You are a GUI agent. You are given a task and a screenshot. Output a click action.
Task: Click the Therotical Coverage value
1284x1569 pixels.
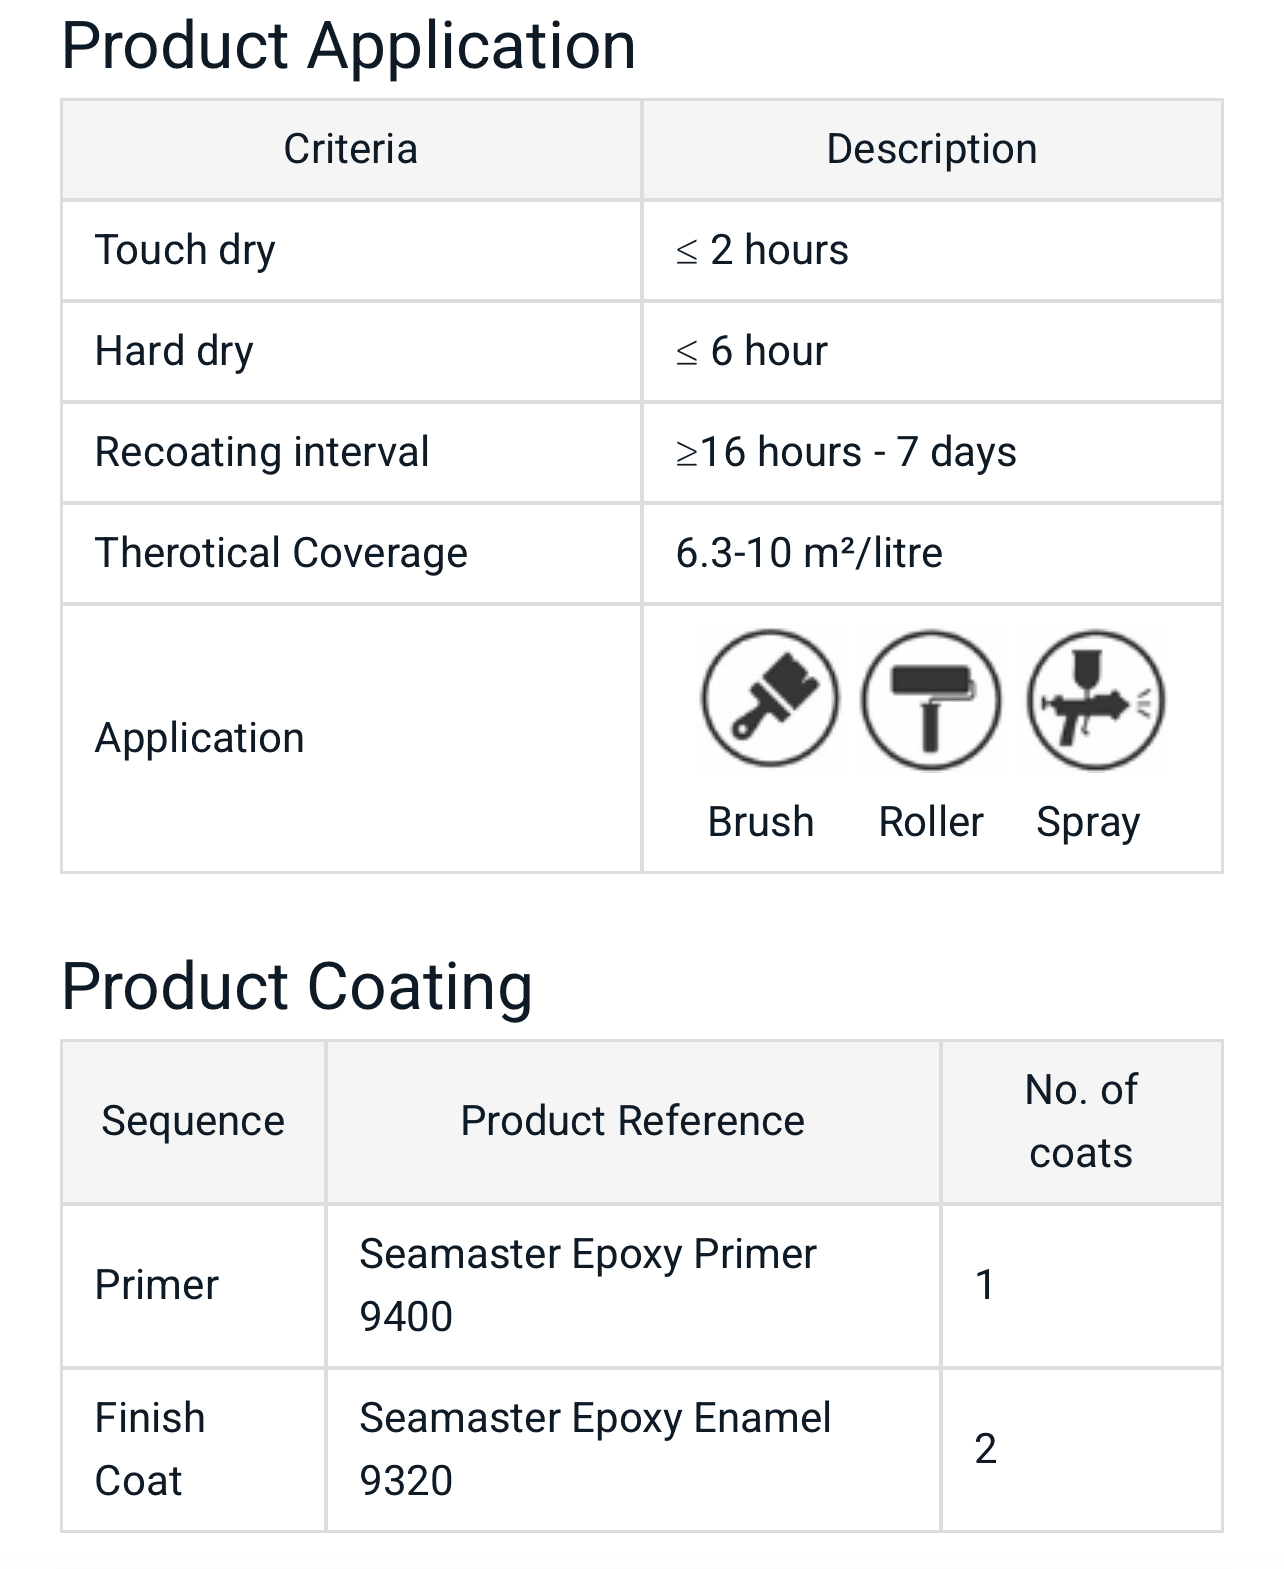click(809, 553)
